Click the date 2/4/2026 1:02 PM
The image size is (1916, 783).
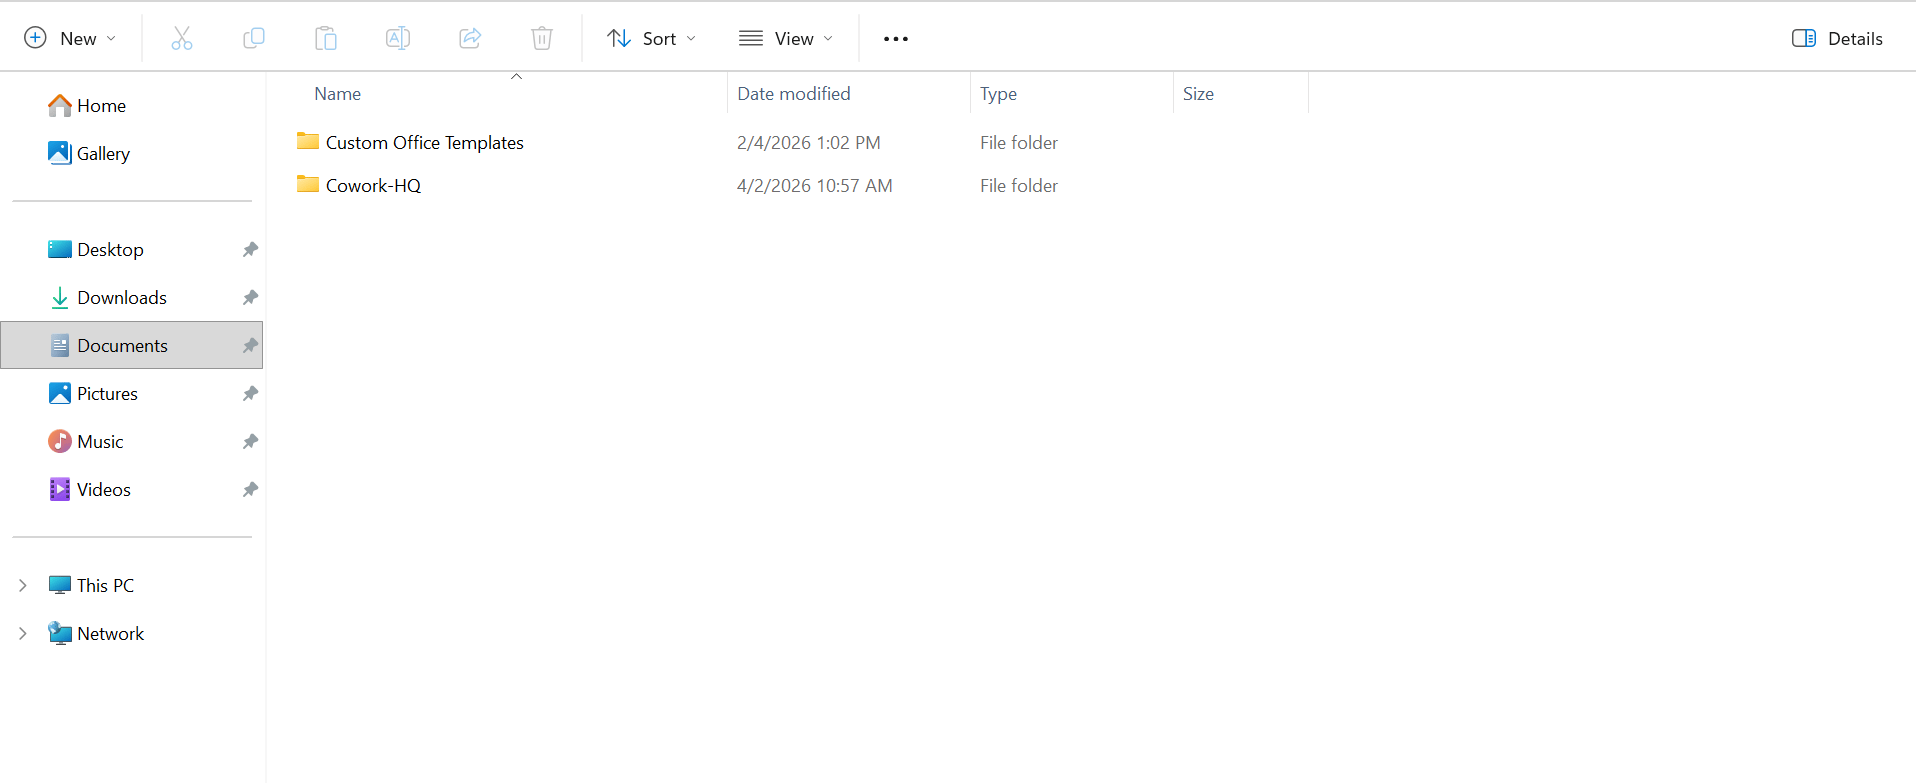click(809, 142)
